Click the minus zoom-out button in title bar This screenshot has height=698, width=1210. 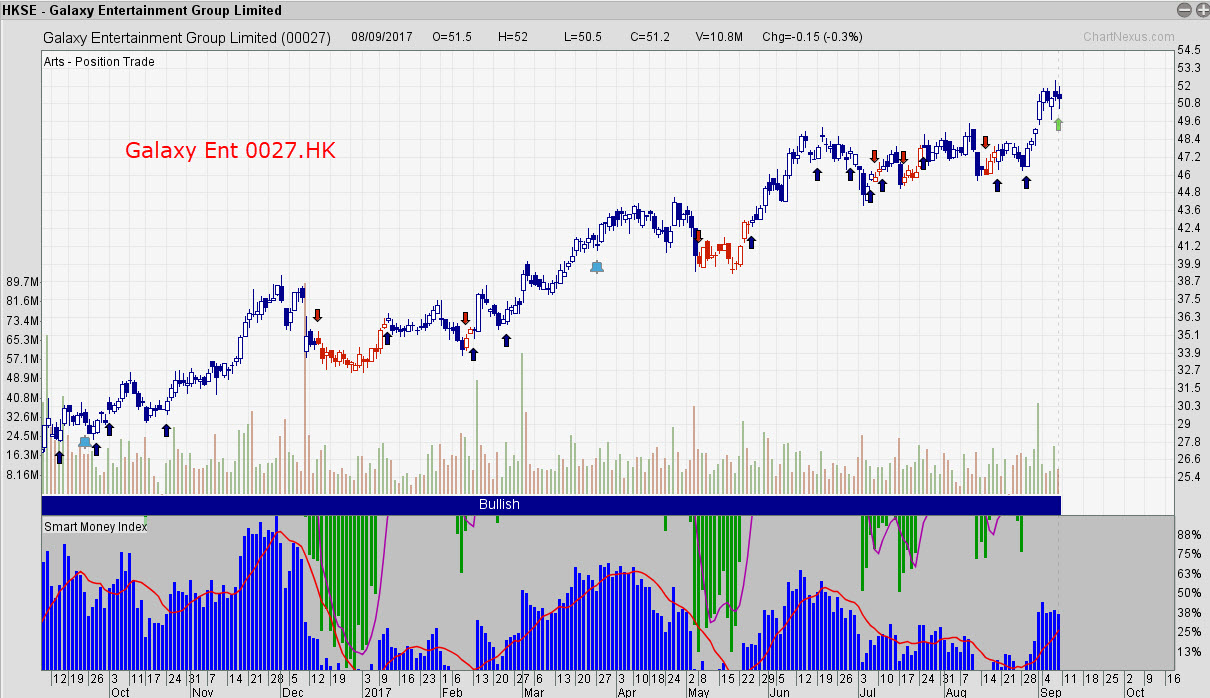pyautogui.click(x=1184, y=10)
